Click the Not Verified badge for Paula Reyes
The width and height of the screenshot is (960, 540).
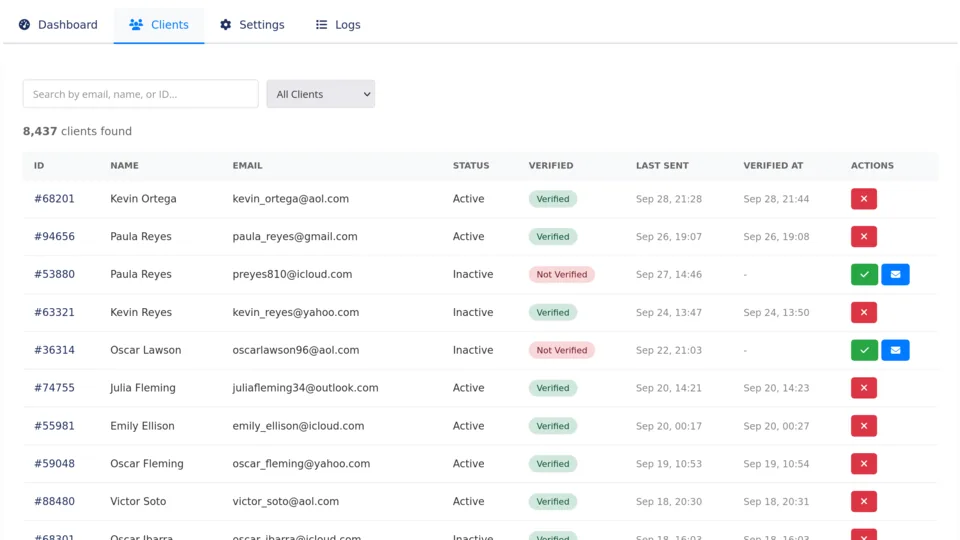pos(561,274)
